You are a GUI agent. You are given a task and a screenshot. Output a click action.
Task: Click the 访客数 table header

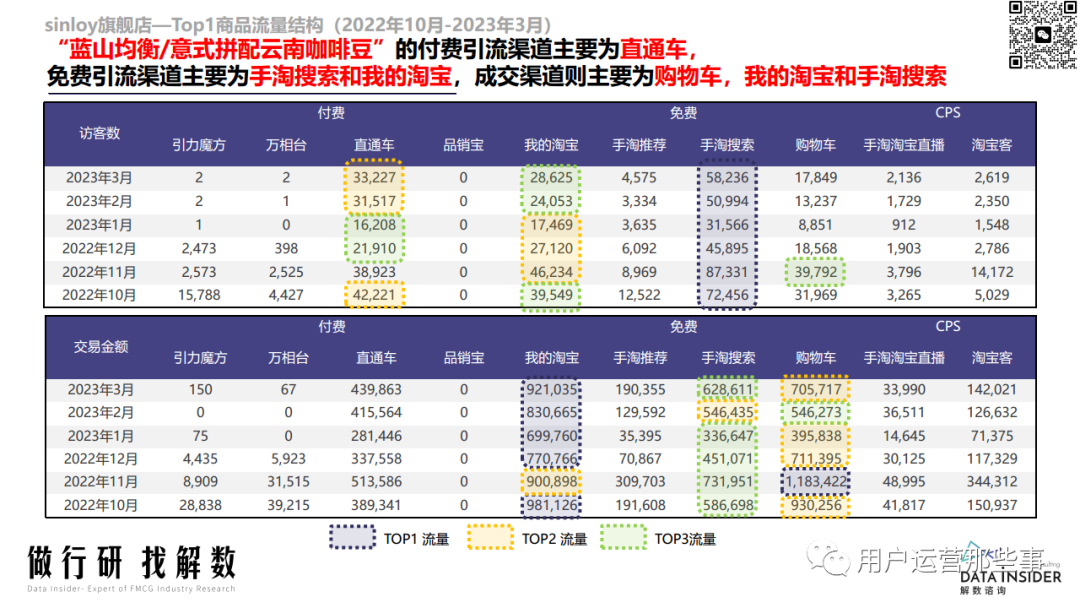click(x=99, y=133)
